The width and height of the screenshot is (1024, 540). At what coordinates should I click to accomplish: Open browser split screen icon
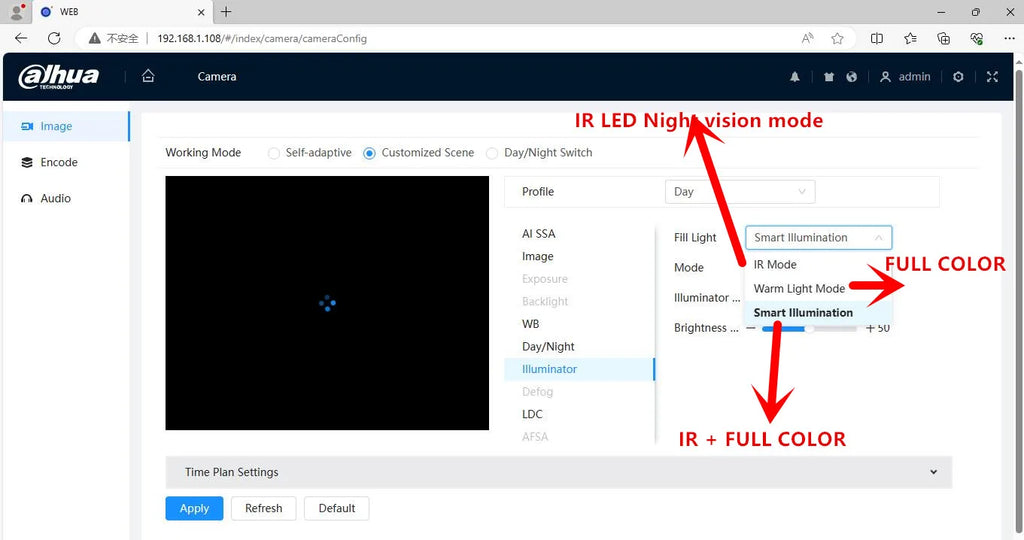click(x=877, y=38)
